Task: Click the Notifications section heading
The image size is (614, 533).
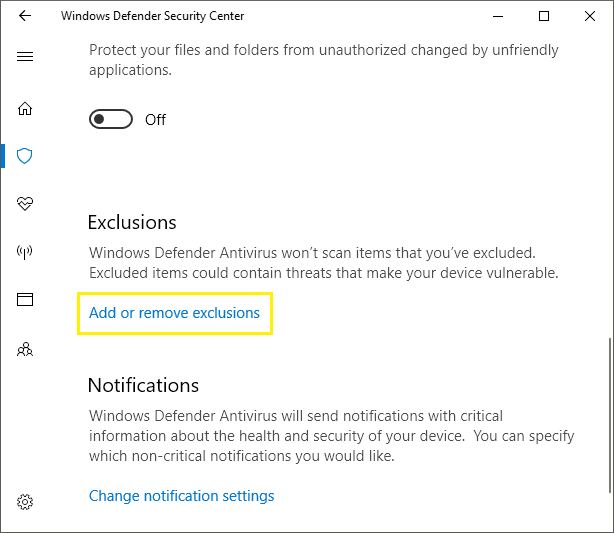Action: click(x=143, y=385)
